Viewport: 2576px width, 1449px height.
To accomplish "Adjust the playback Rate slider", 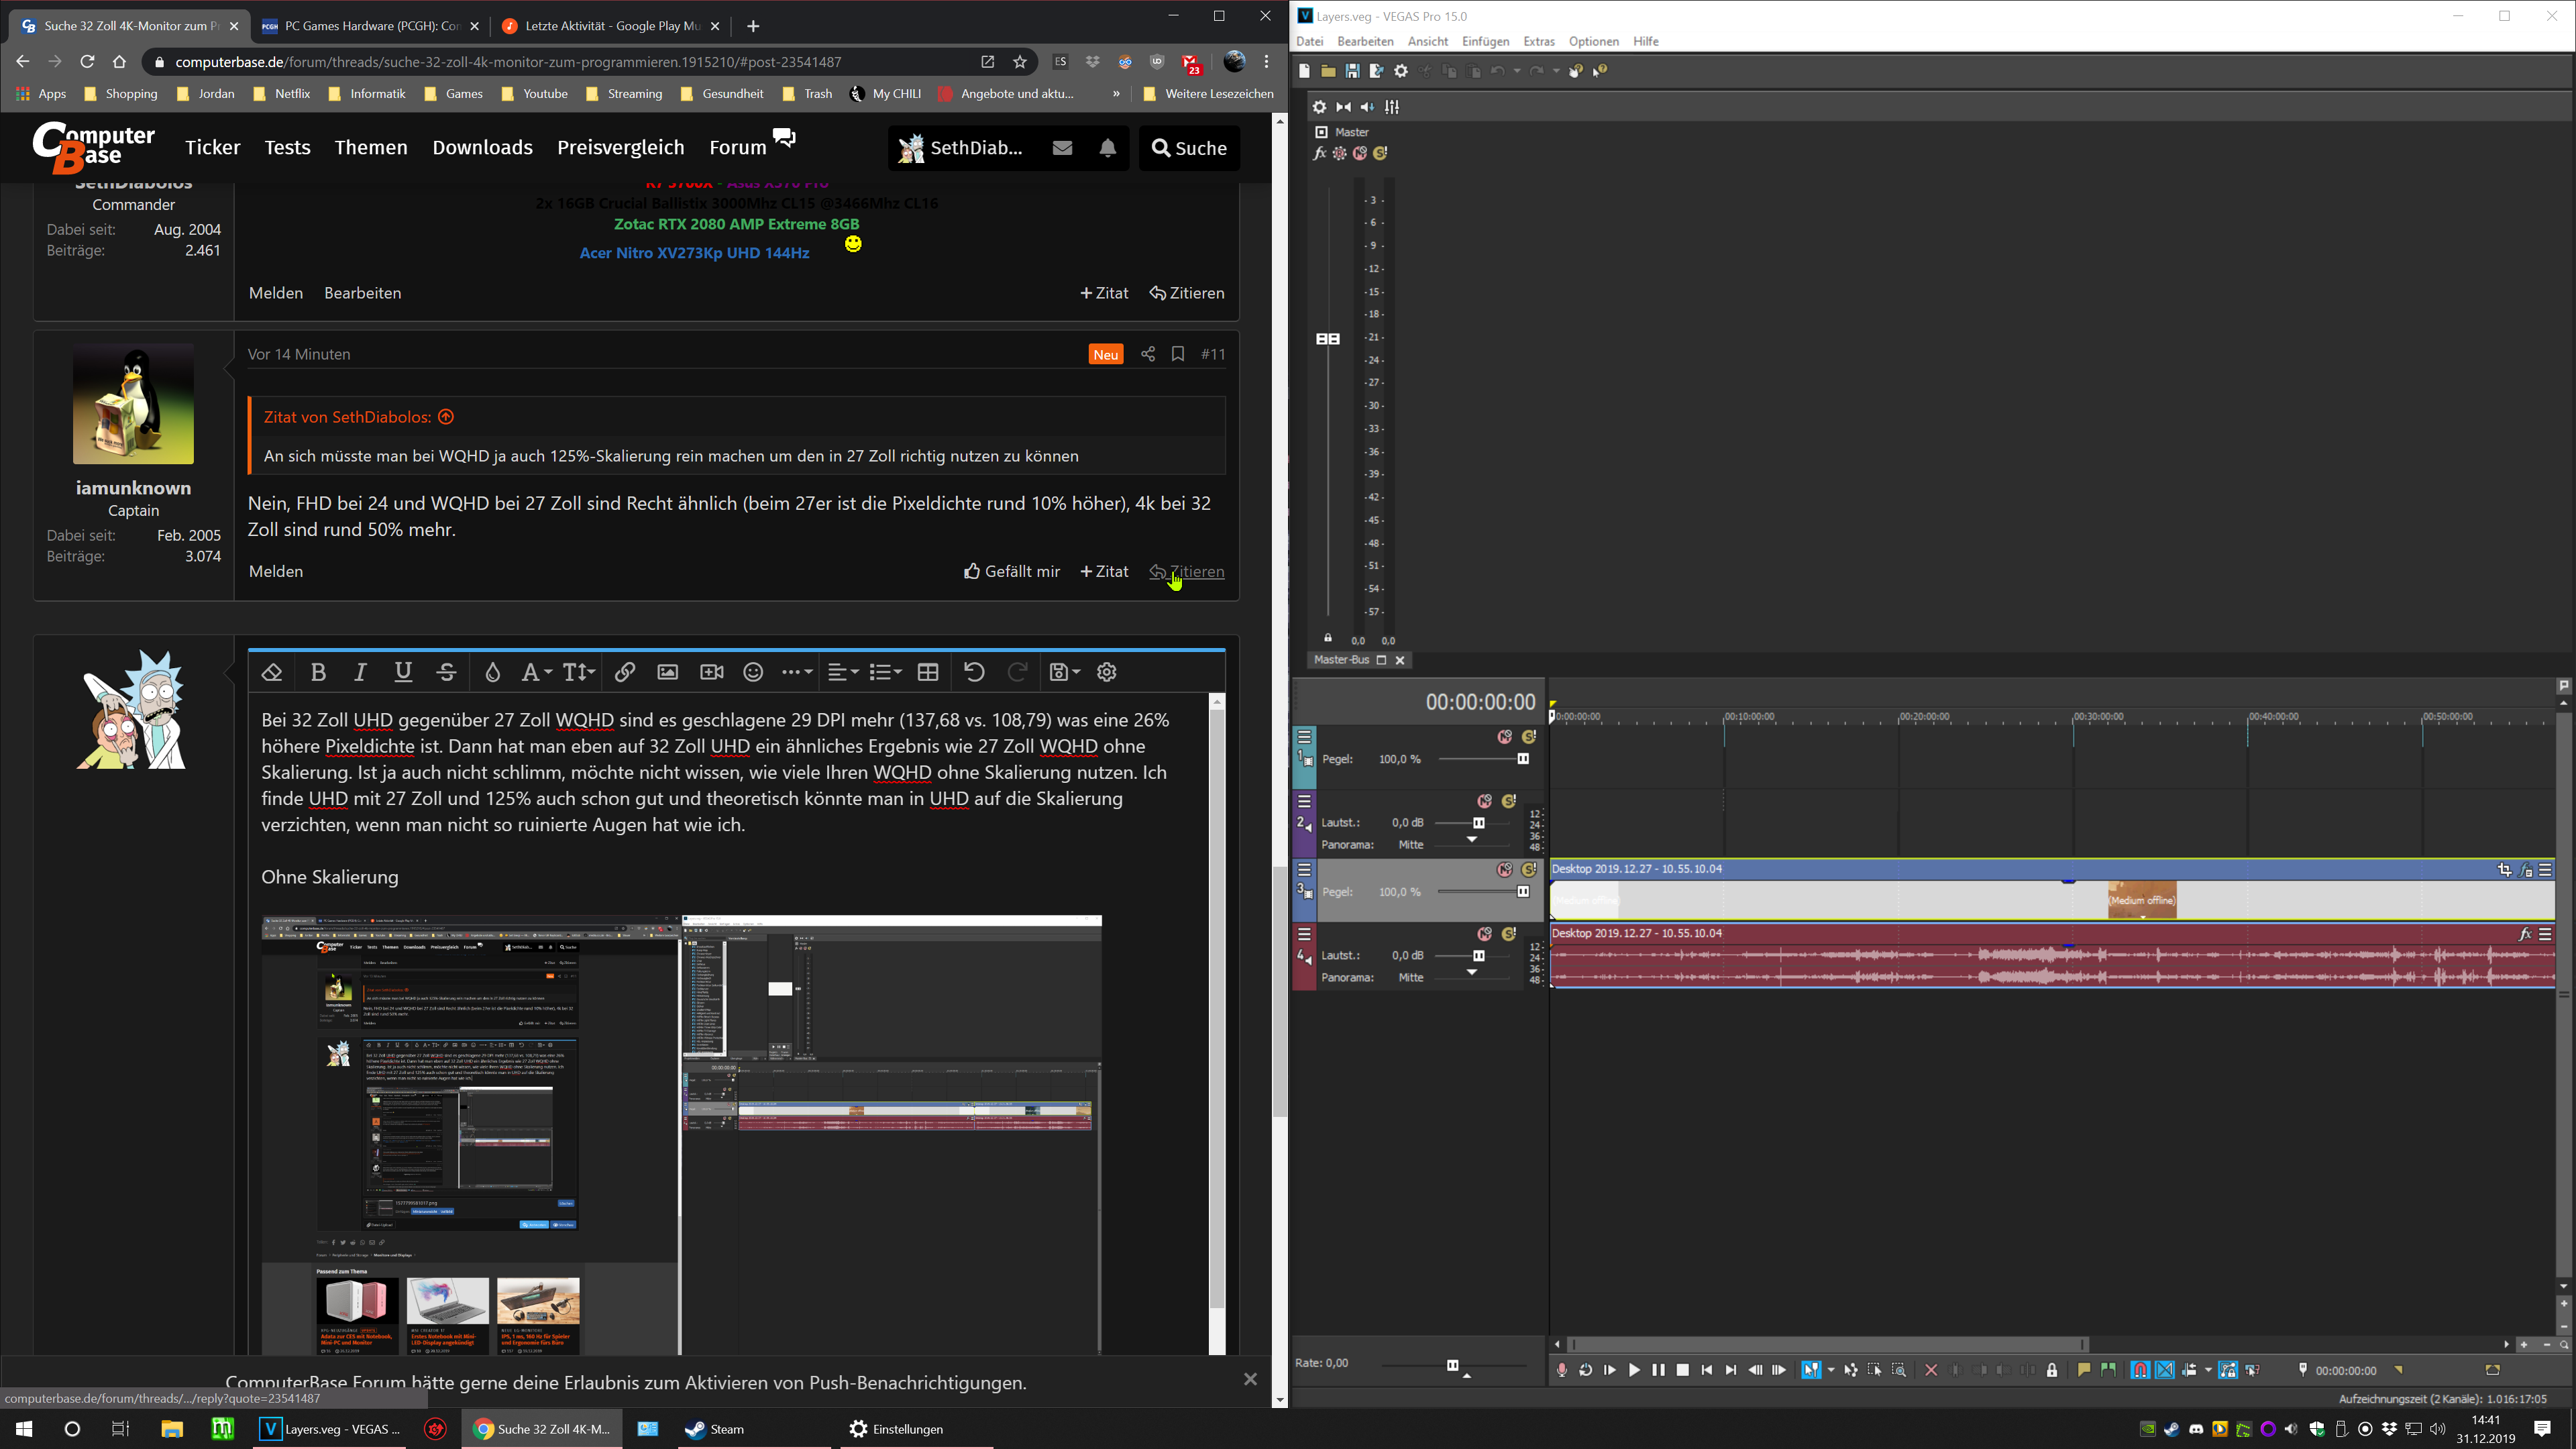I will click(1453, 1365).
